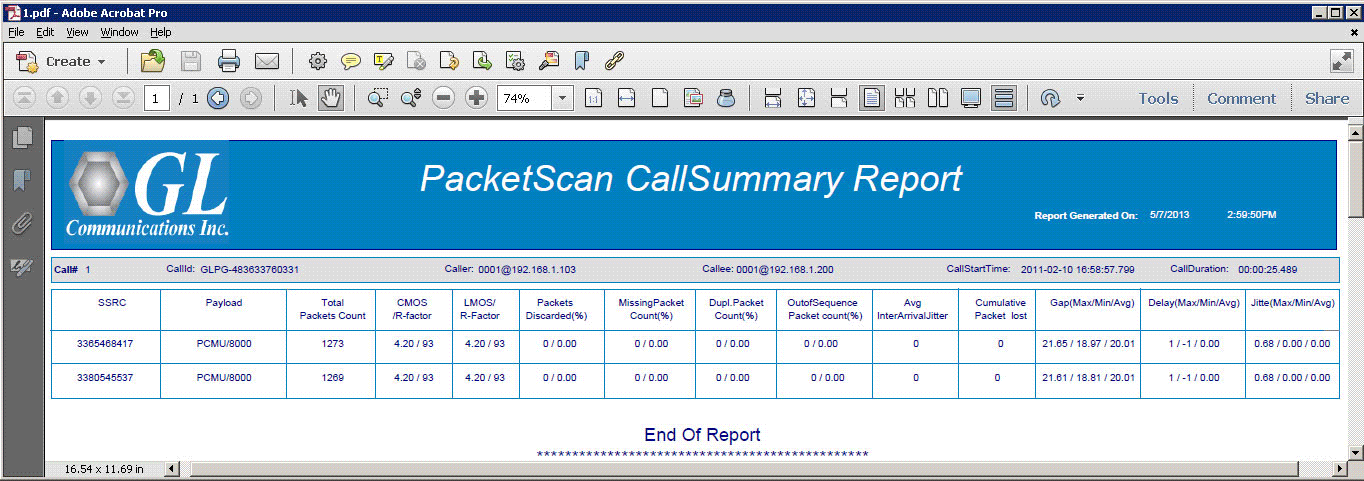Open a file with the folder icon
Viewport: 1364px width, 481px height.
pyautogui.click(x=153, y=61)
